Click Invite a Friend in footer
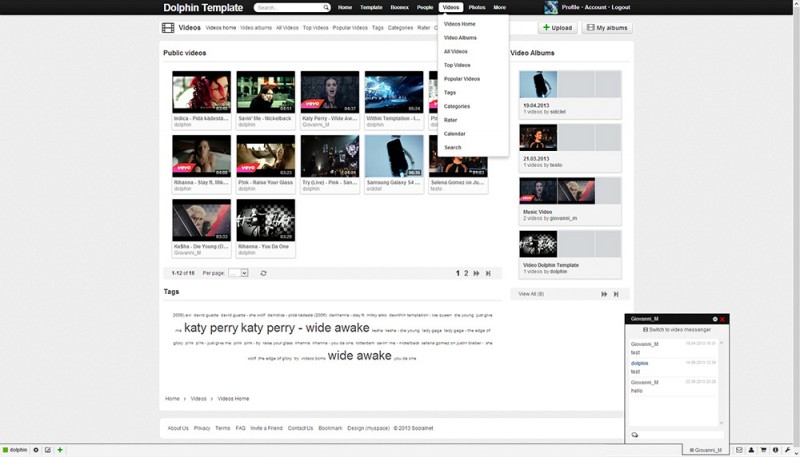Viewport: 800px width, 457px height. [x=266, y=428]
